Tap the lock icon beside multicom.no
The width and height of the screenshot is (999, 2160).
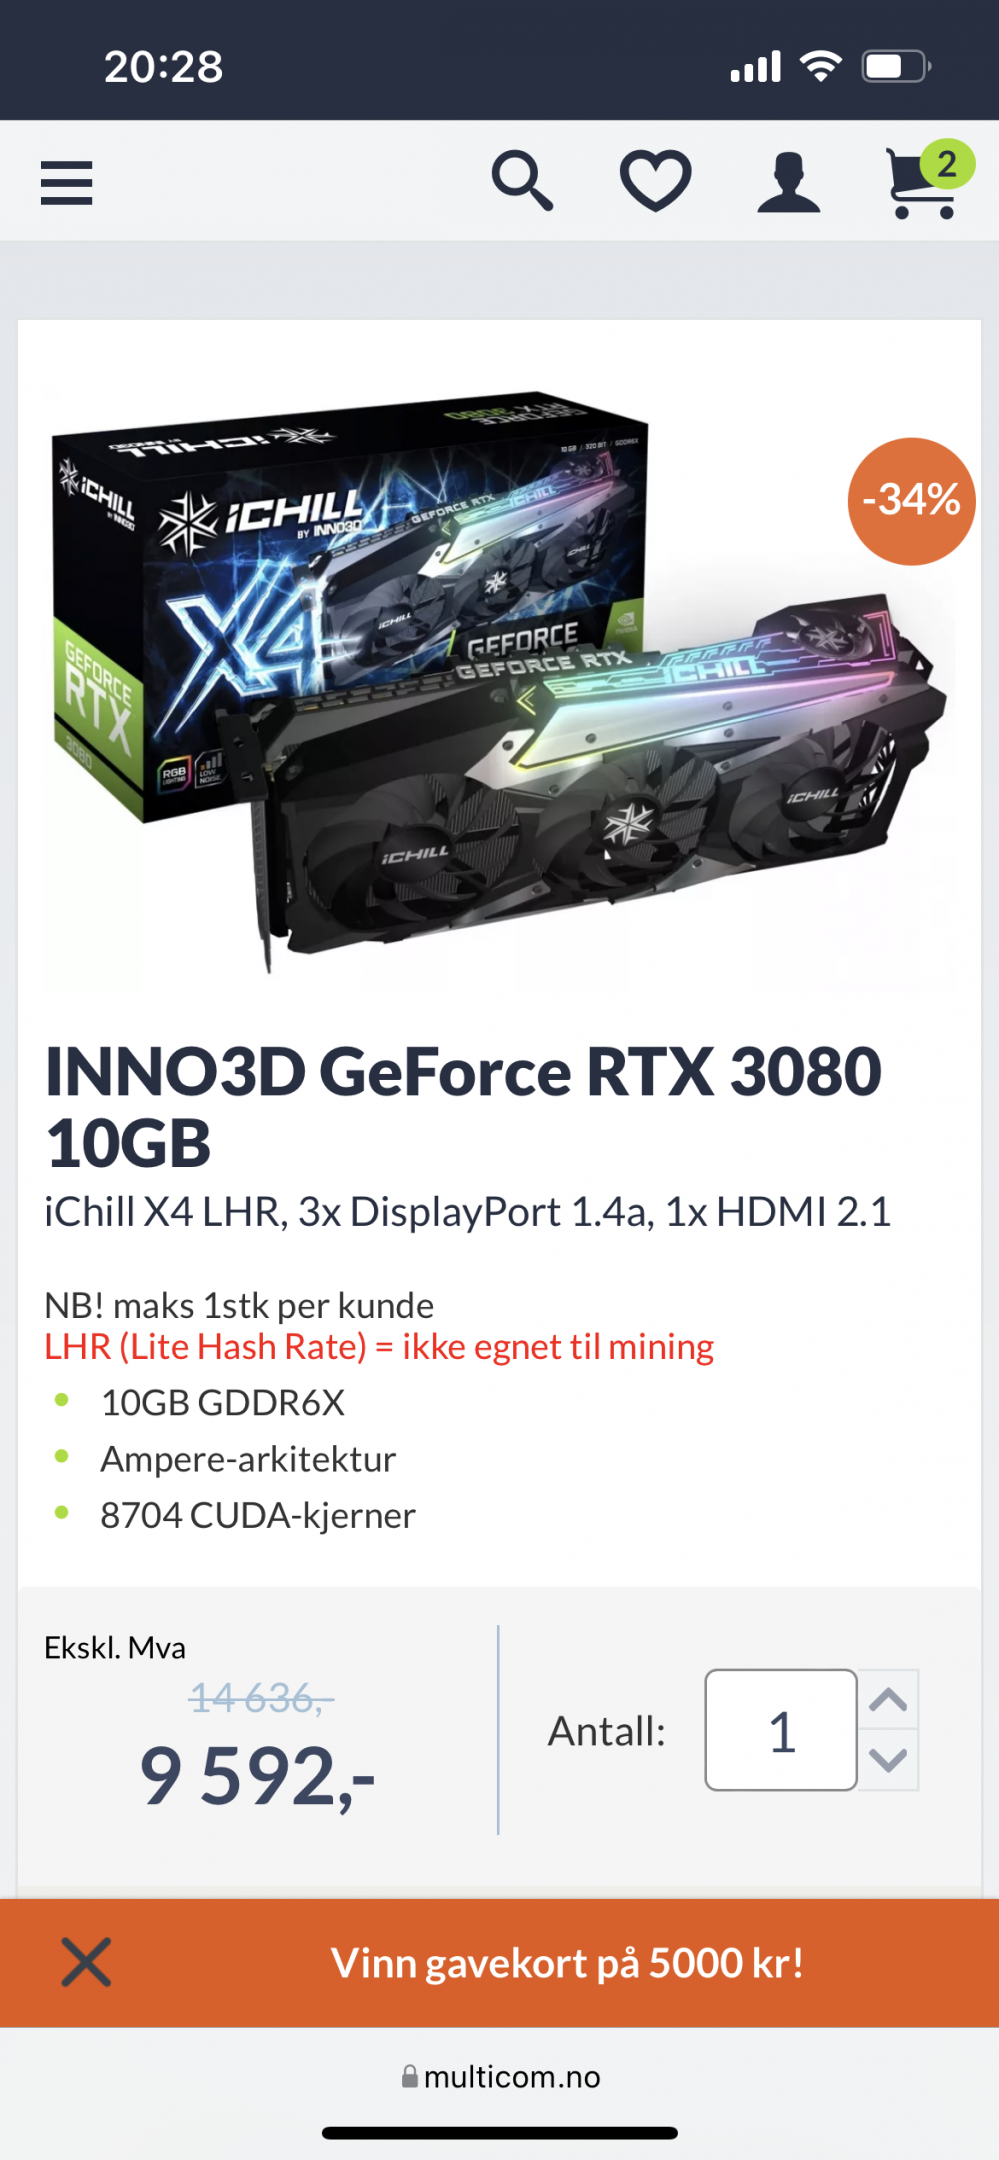(x=410, y=2077)
